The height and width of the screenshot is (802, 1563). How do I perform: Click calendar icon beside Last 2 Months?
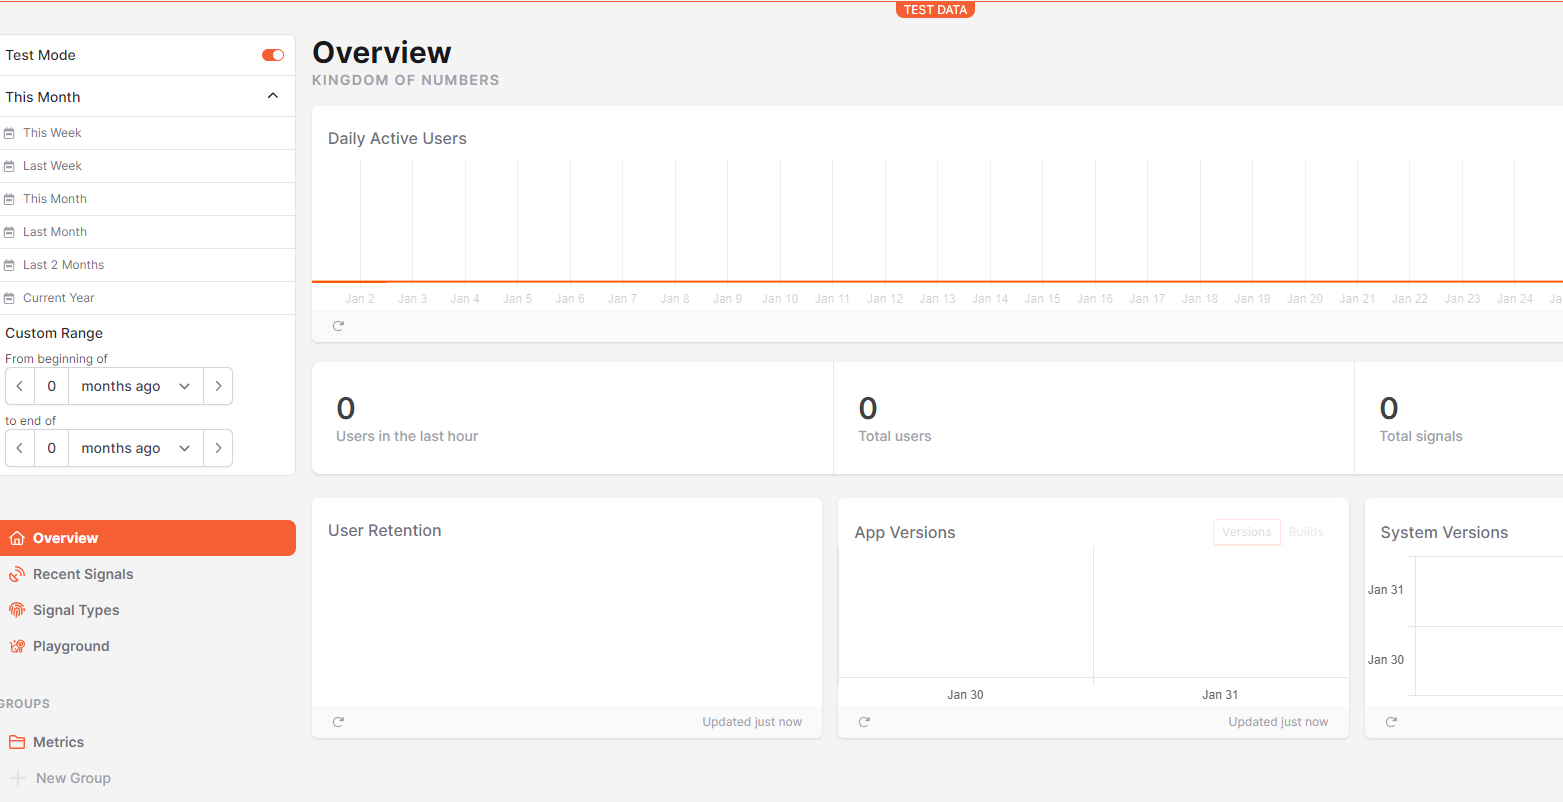pos(10,265)
